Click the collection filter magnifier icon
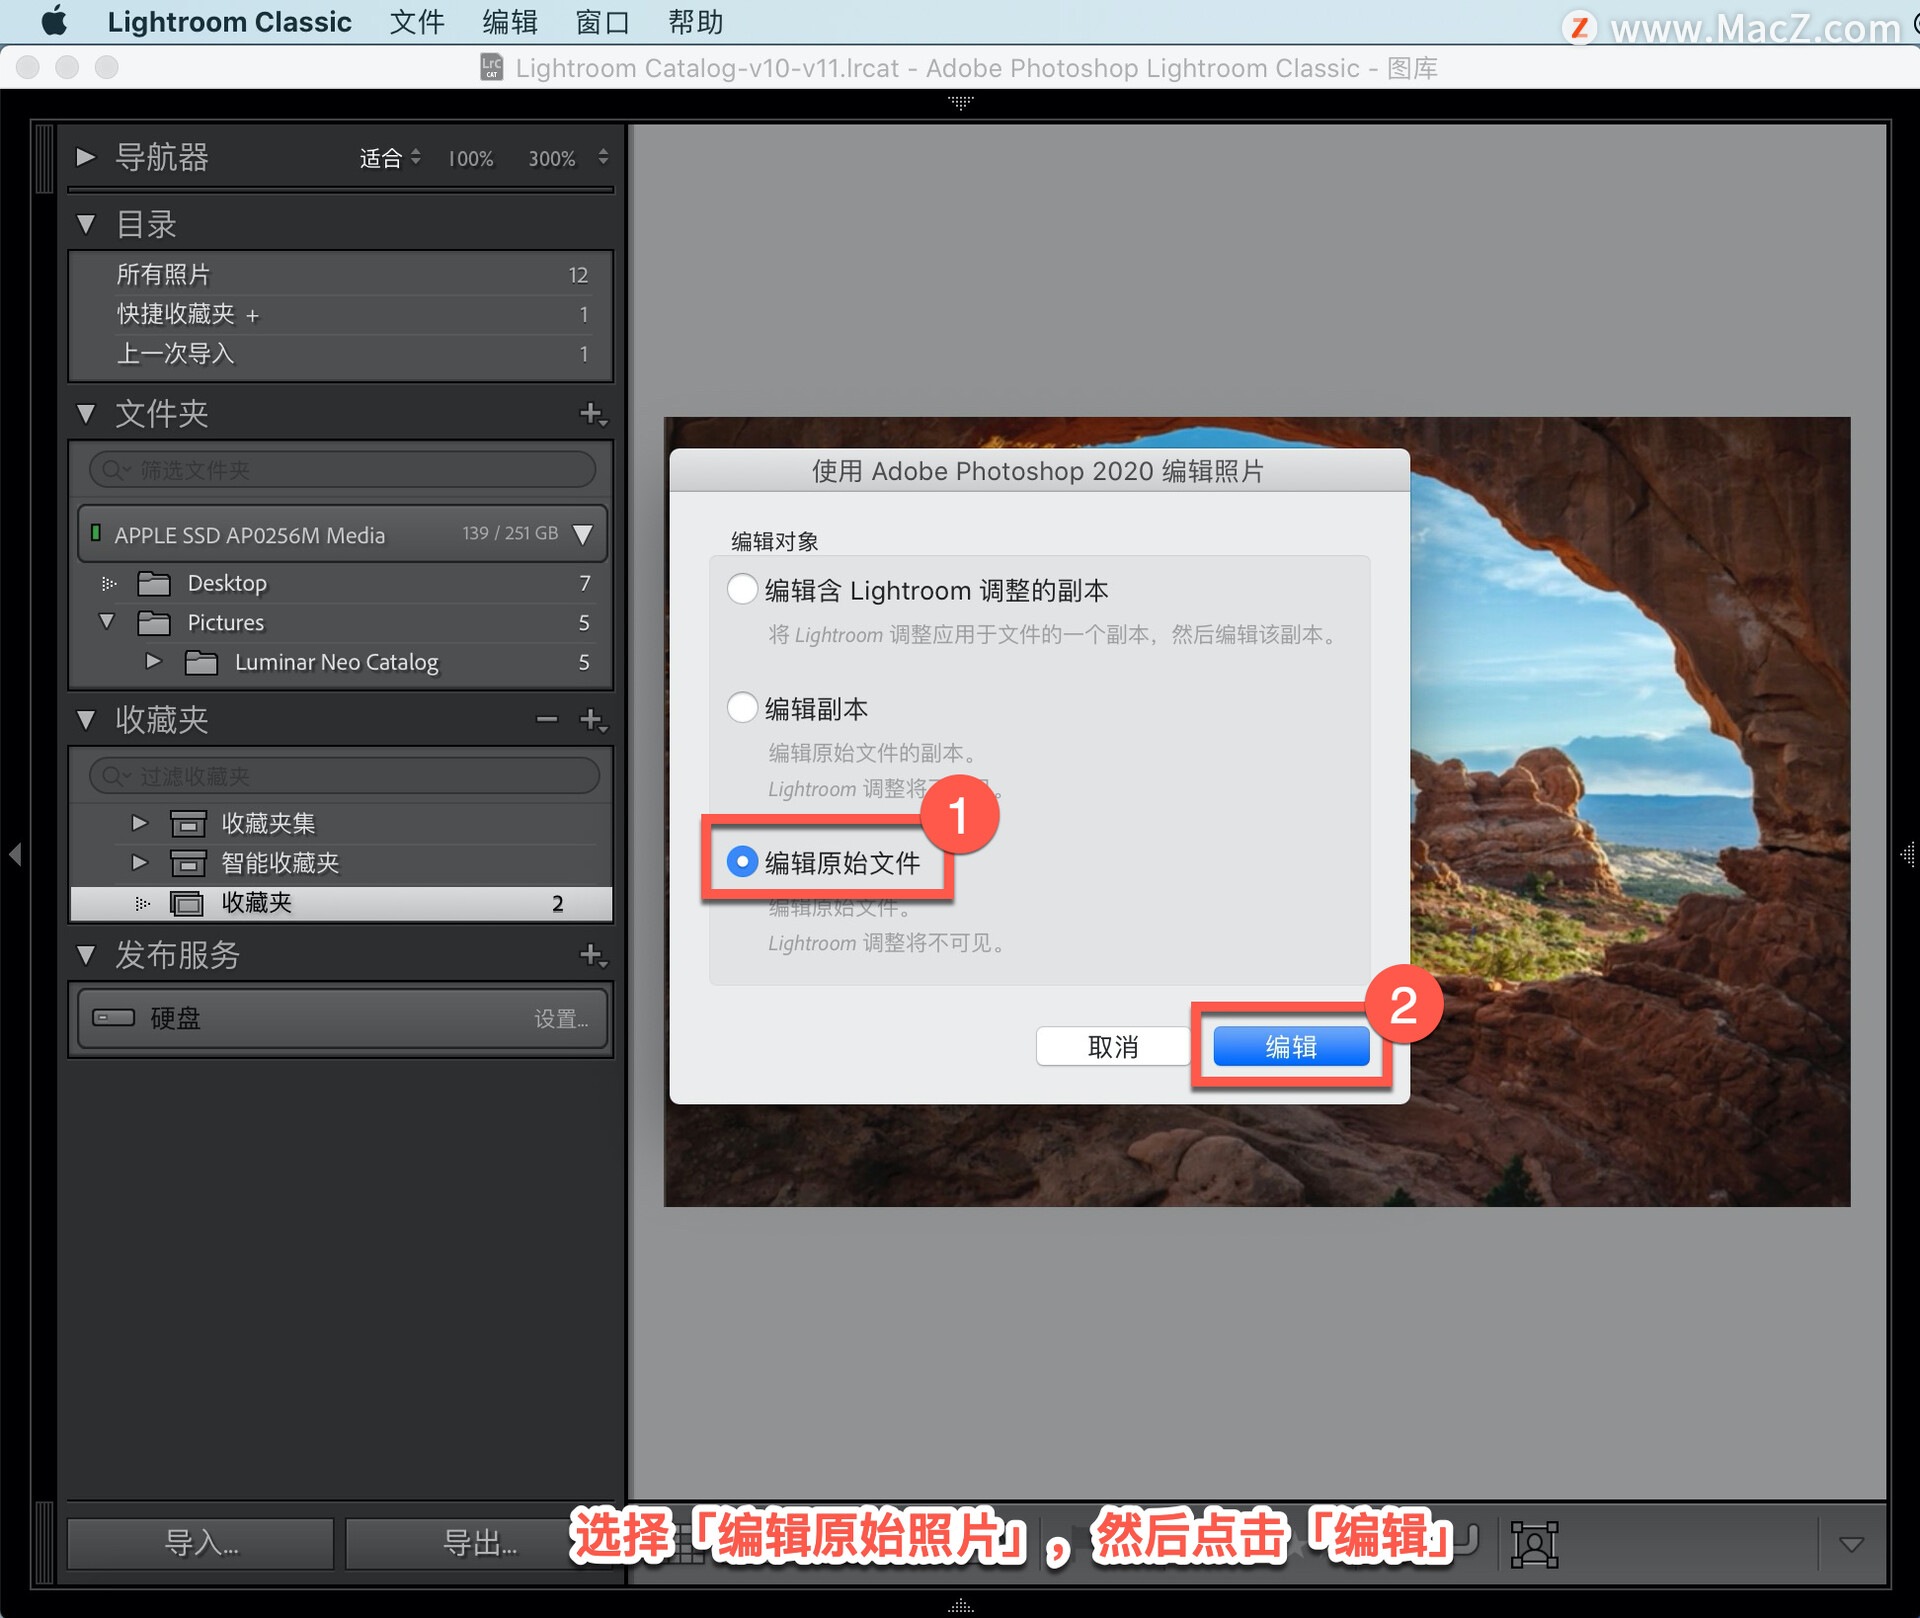This screenshot has width=1920, height=1618. (x=115, y=775)
